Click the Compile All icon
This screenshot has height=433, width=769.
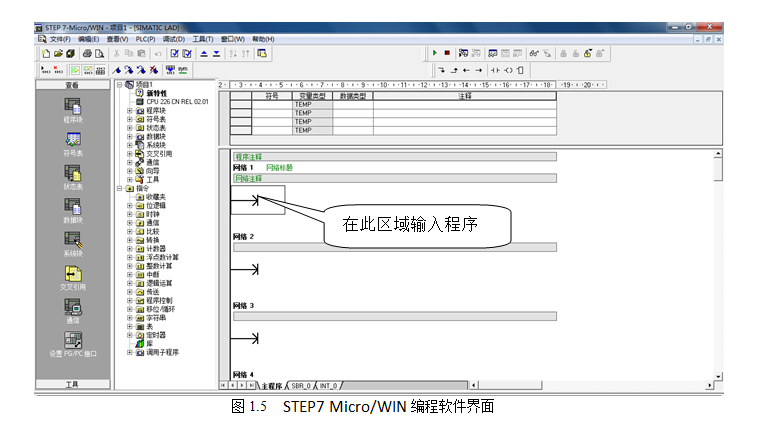pos(187,53)
